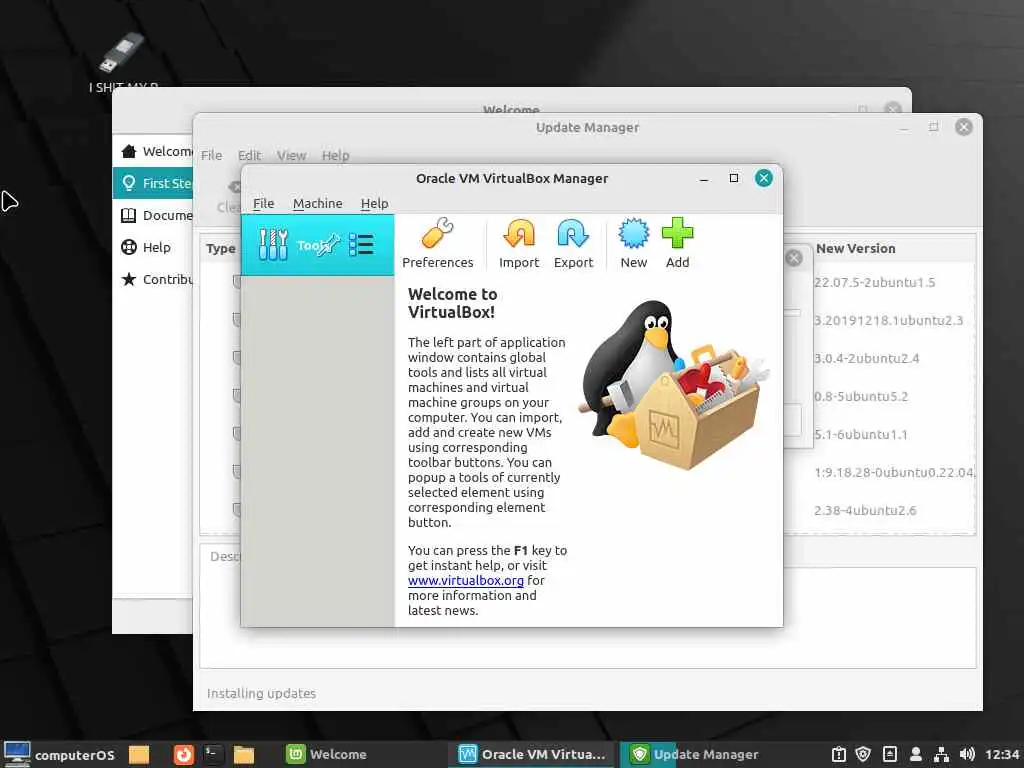Open the Machine menu in VirtualBox

317,203
